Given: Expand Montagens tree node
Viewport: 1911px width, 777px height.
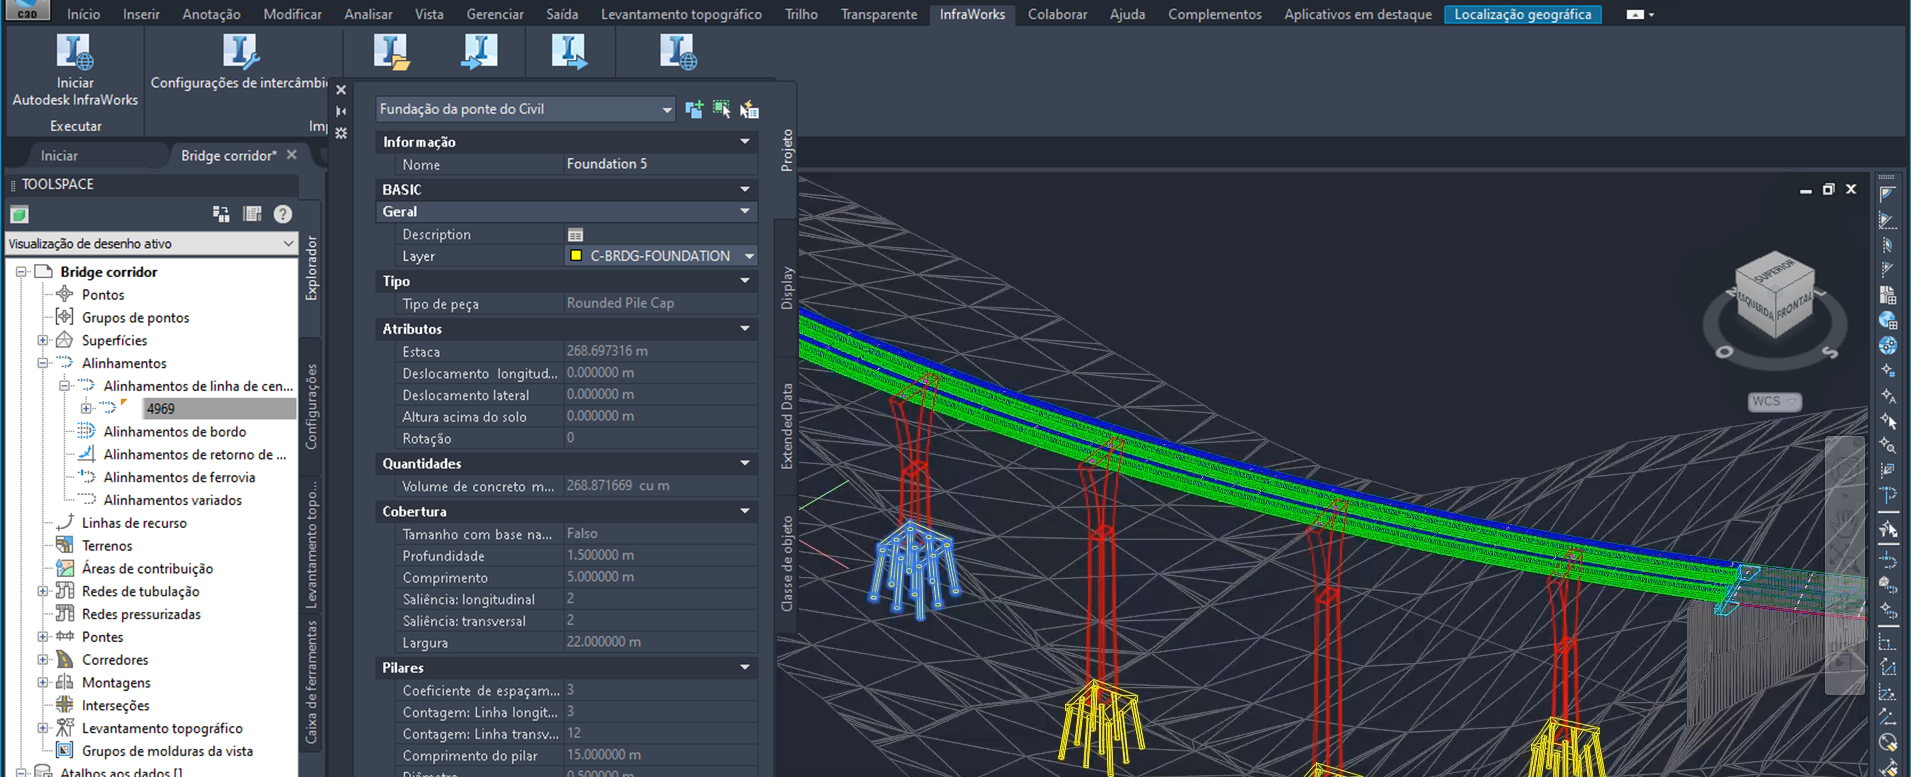Looking at the screenshot, I should [x=43, y=683].
